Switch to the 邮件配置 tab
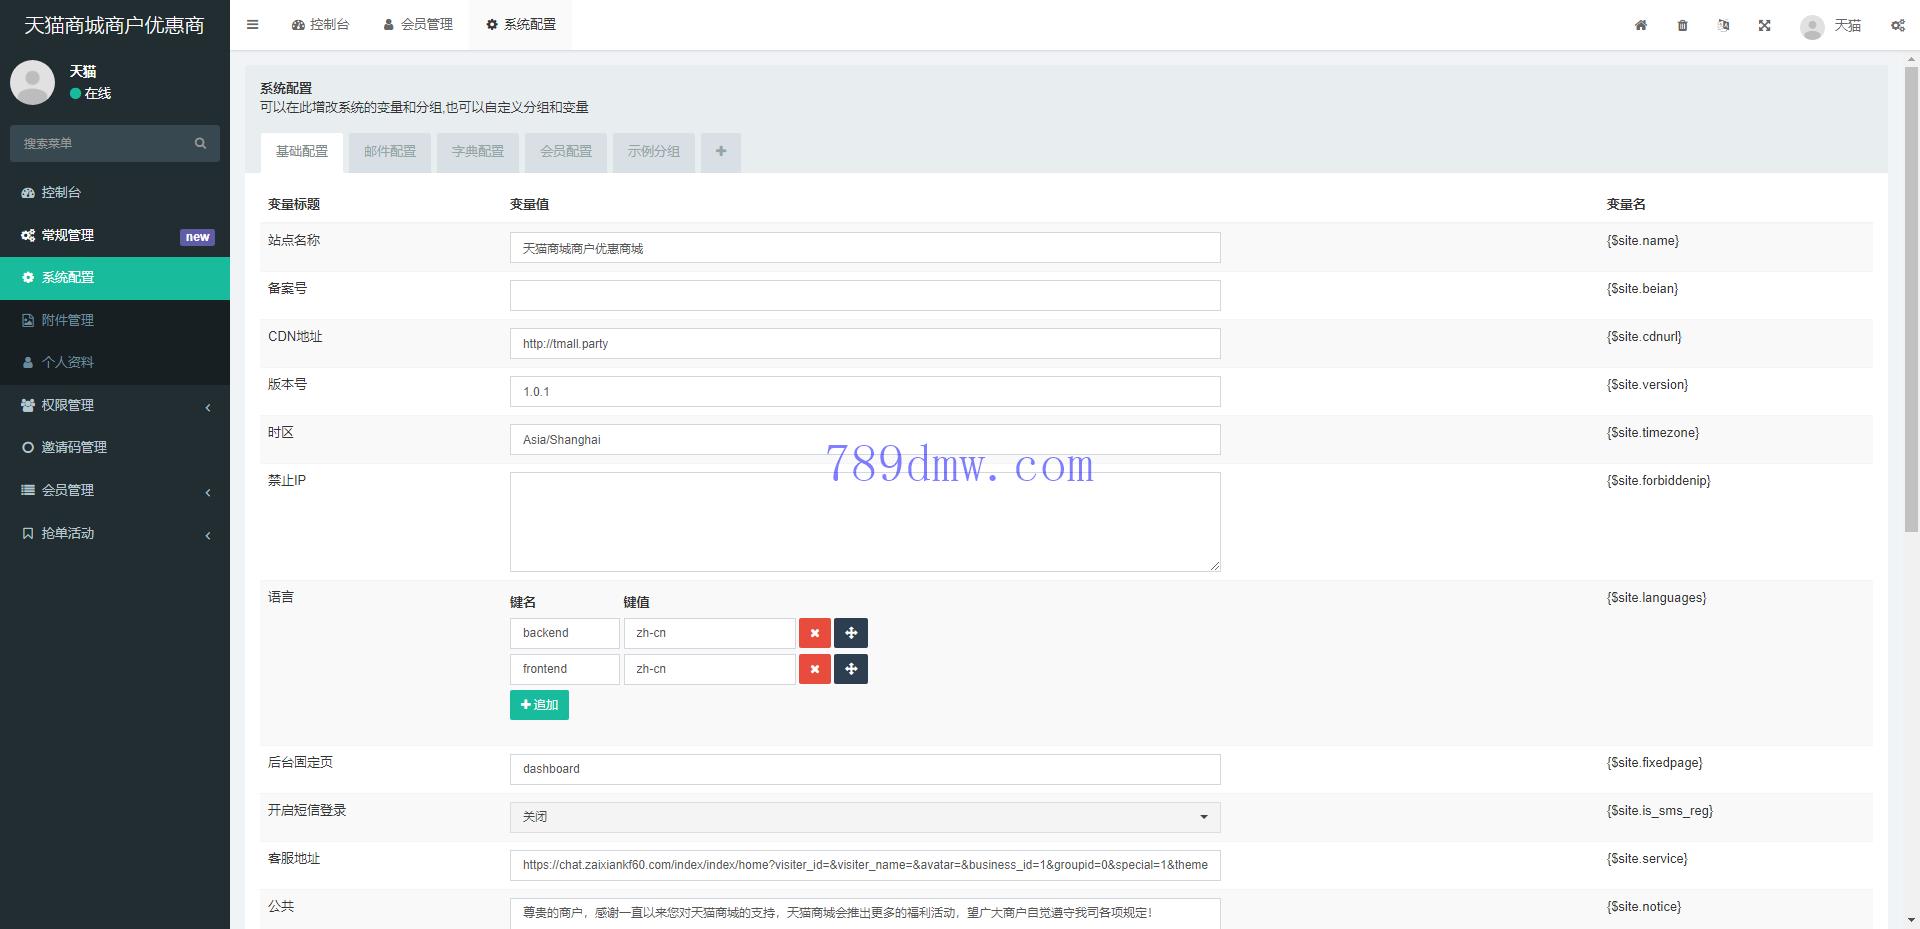This screenshot has width=1920, height=929. (389, 152)
